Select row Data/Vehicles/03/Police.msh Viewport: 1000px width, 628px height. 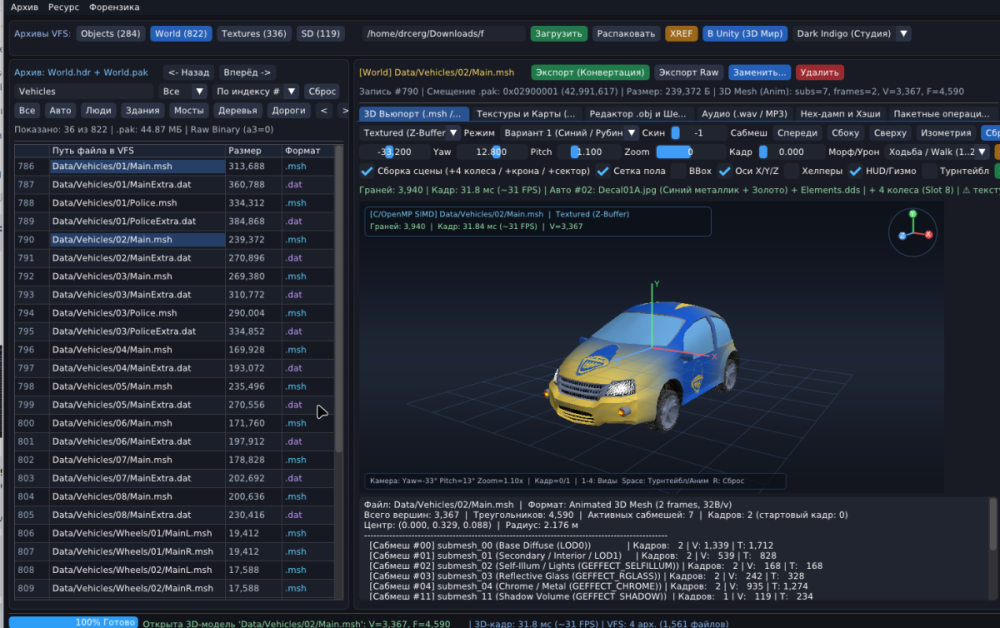point(174,313)
